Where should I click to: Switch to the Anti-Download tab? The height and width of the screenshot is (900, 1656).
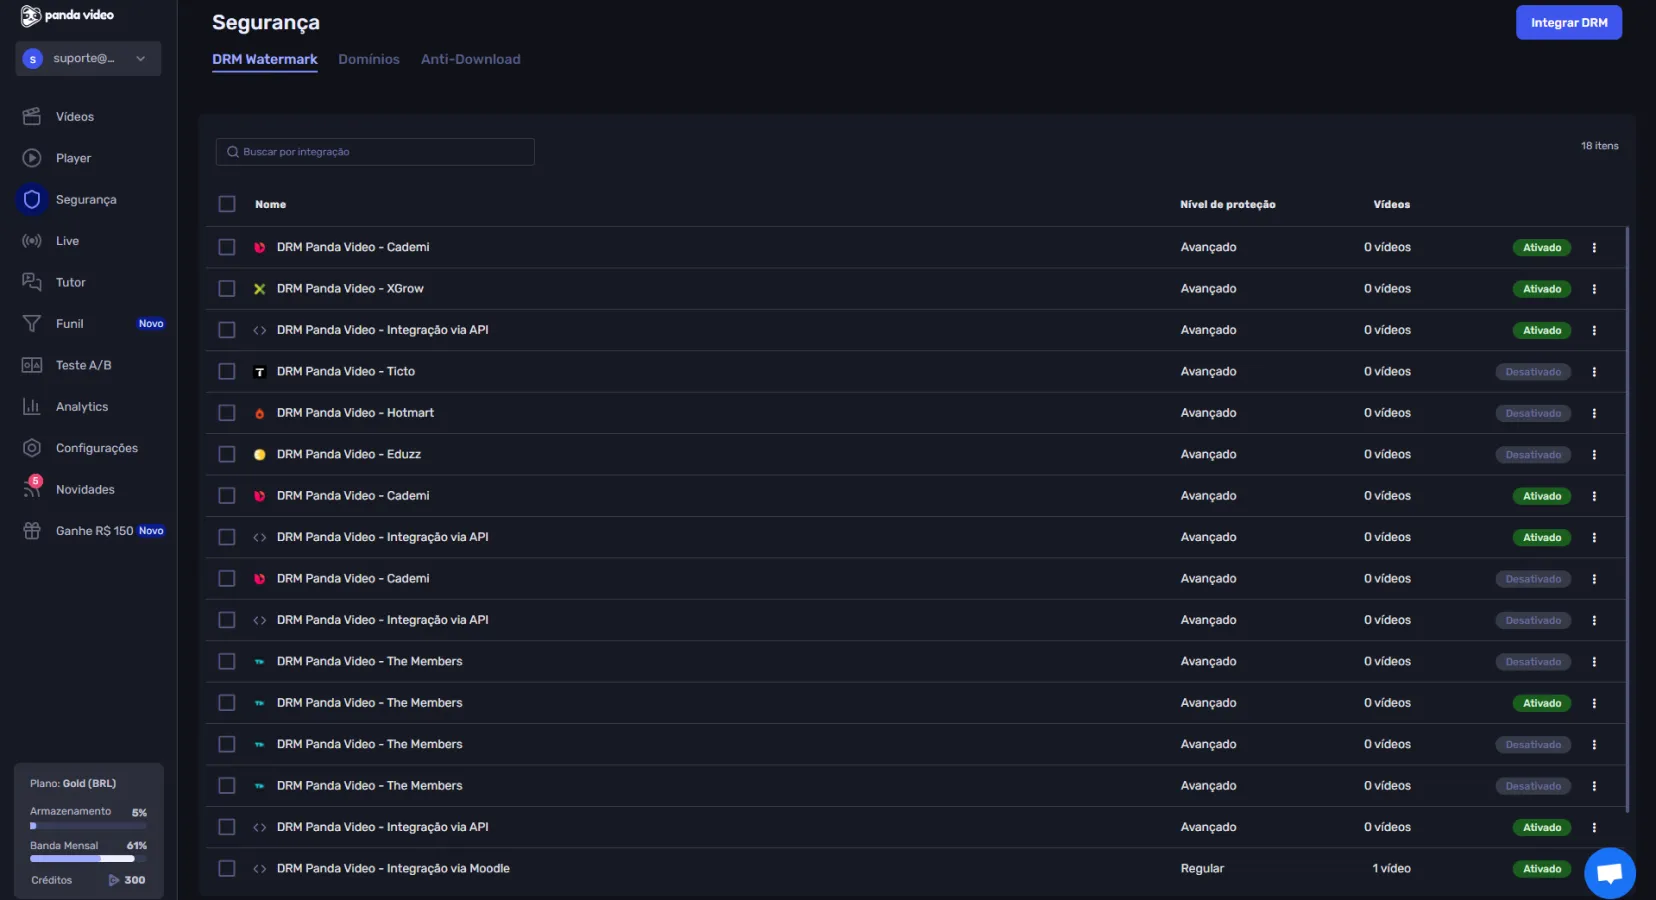pyautogui.click(x=471, y=60)
